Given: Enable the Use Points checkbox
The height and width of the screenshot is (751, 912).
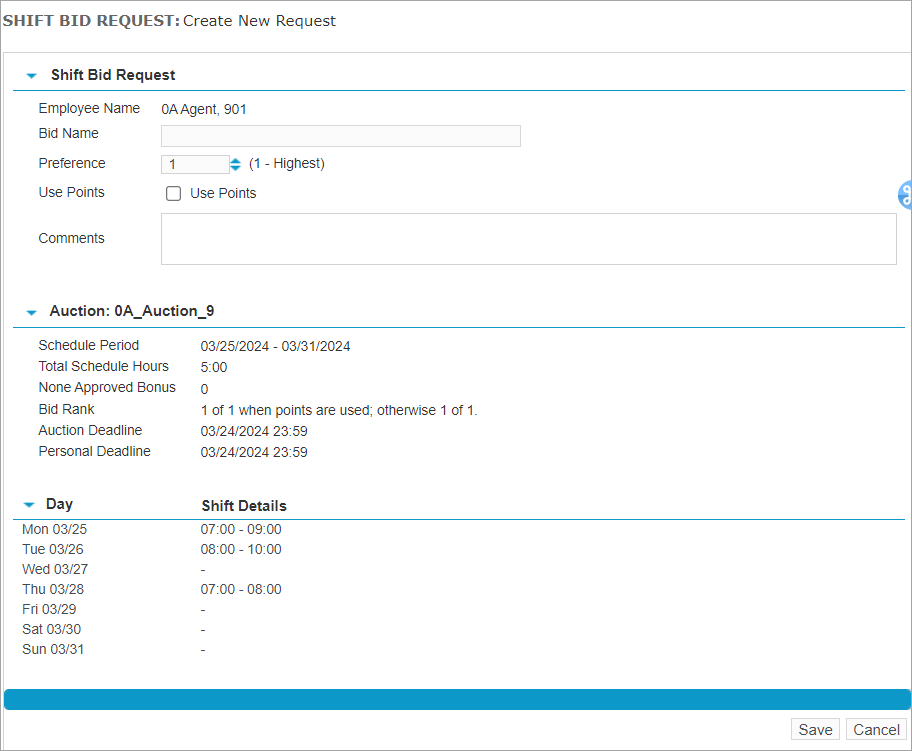Looking at the screenshot, I should (x=173, y=193).
